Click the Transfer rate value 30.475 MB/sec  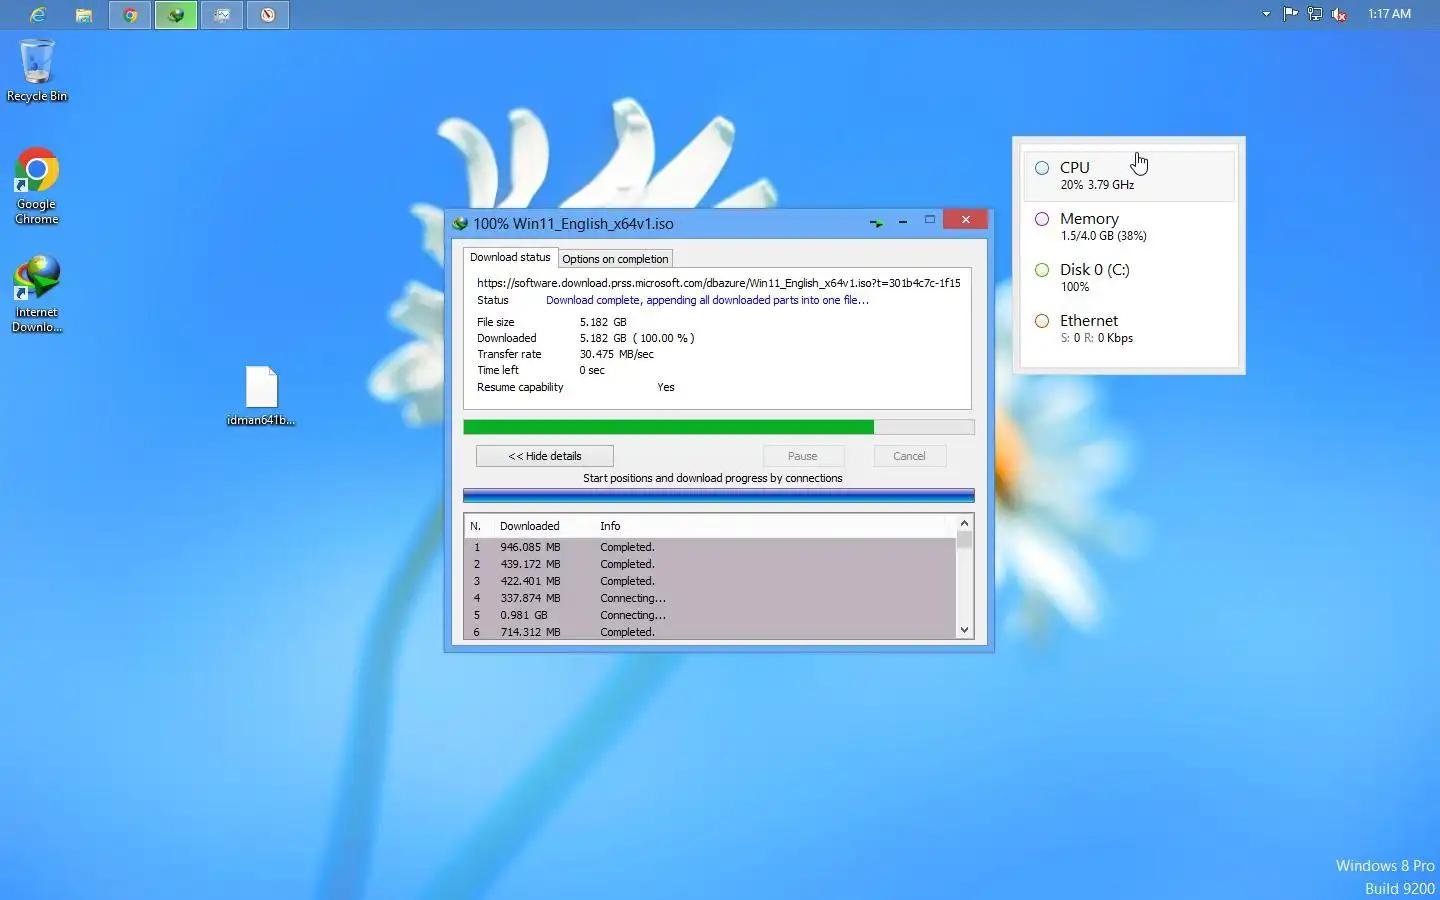tap(617, 354)
